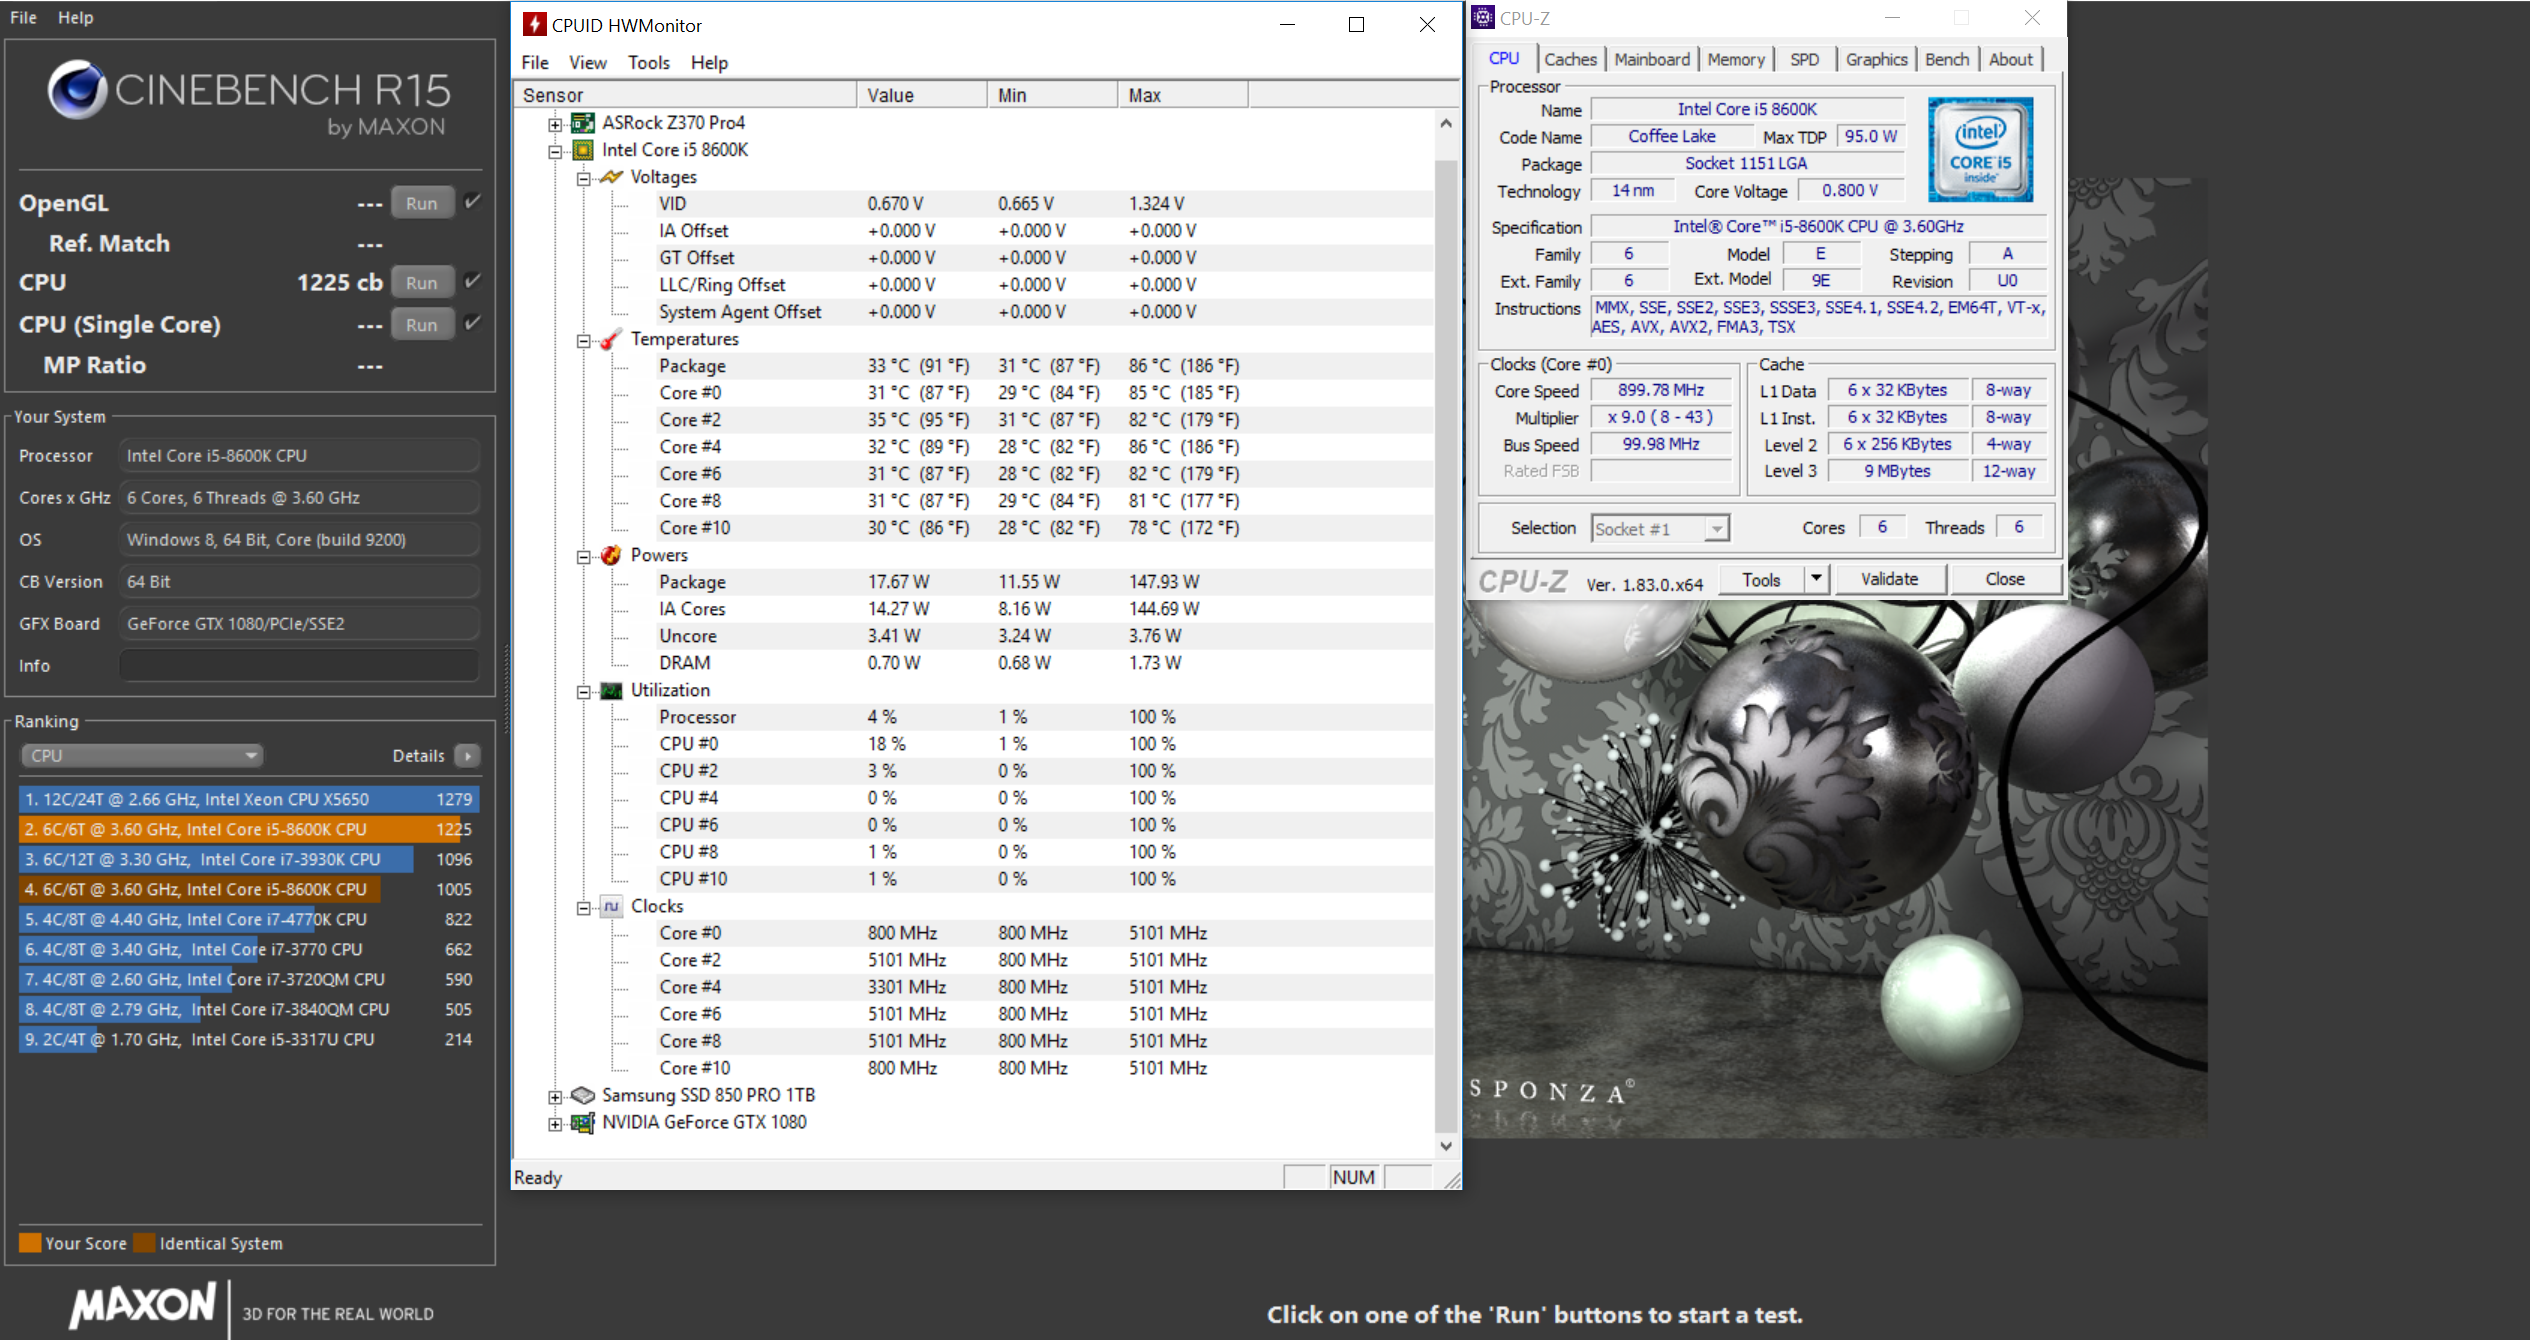The width and height of the screenshot is (2530, 1340).
Task: Select the Package temperature row
Action: tap(975, 366)
